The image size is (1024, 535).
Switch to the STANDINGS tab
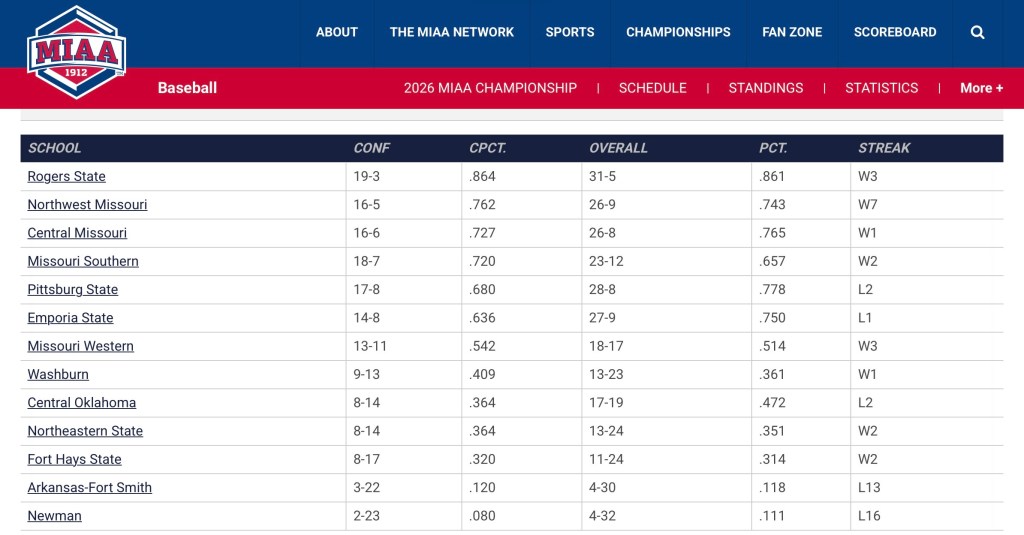(x=766, y=88)
